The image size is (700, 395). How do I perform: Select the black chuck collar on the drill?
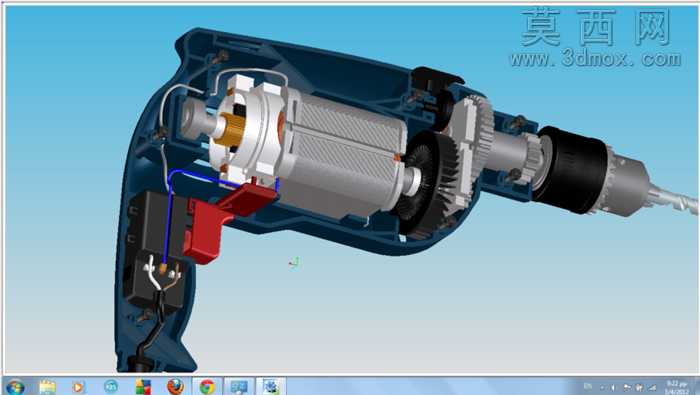point(571,170)
